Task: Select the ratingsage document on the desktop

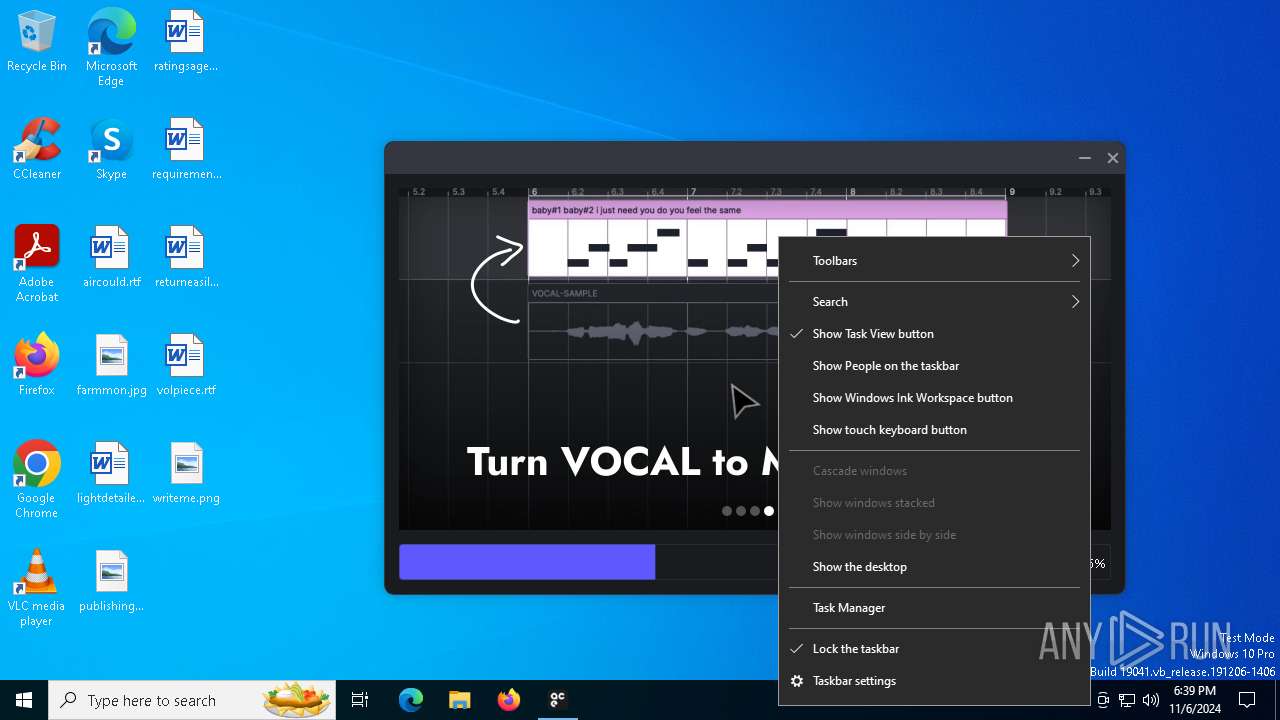Action: click(185, 42)
